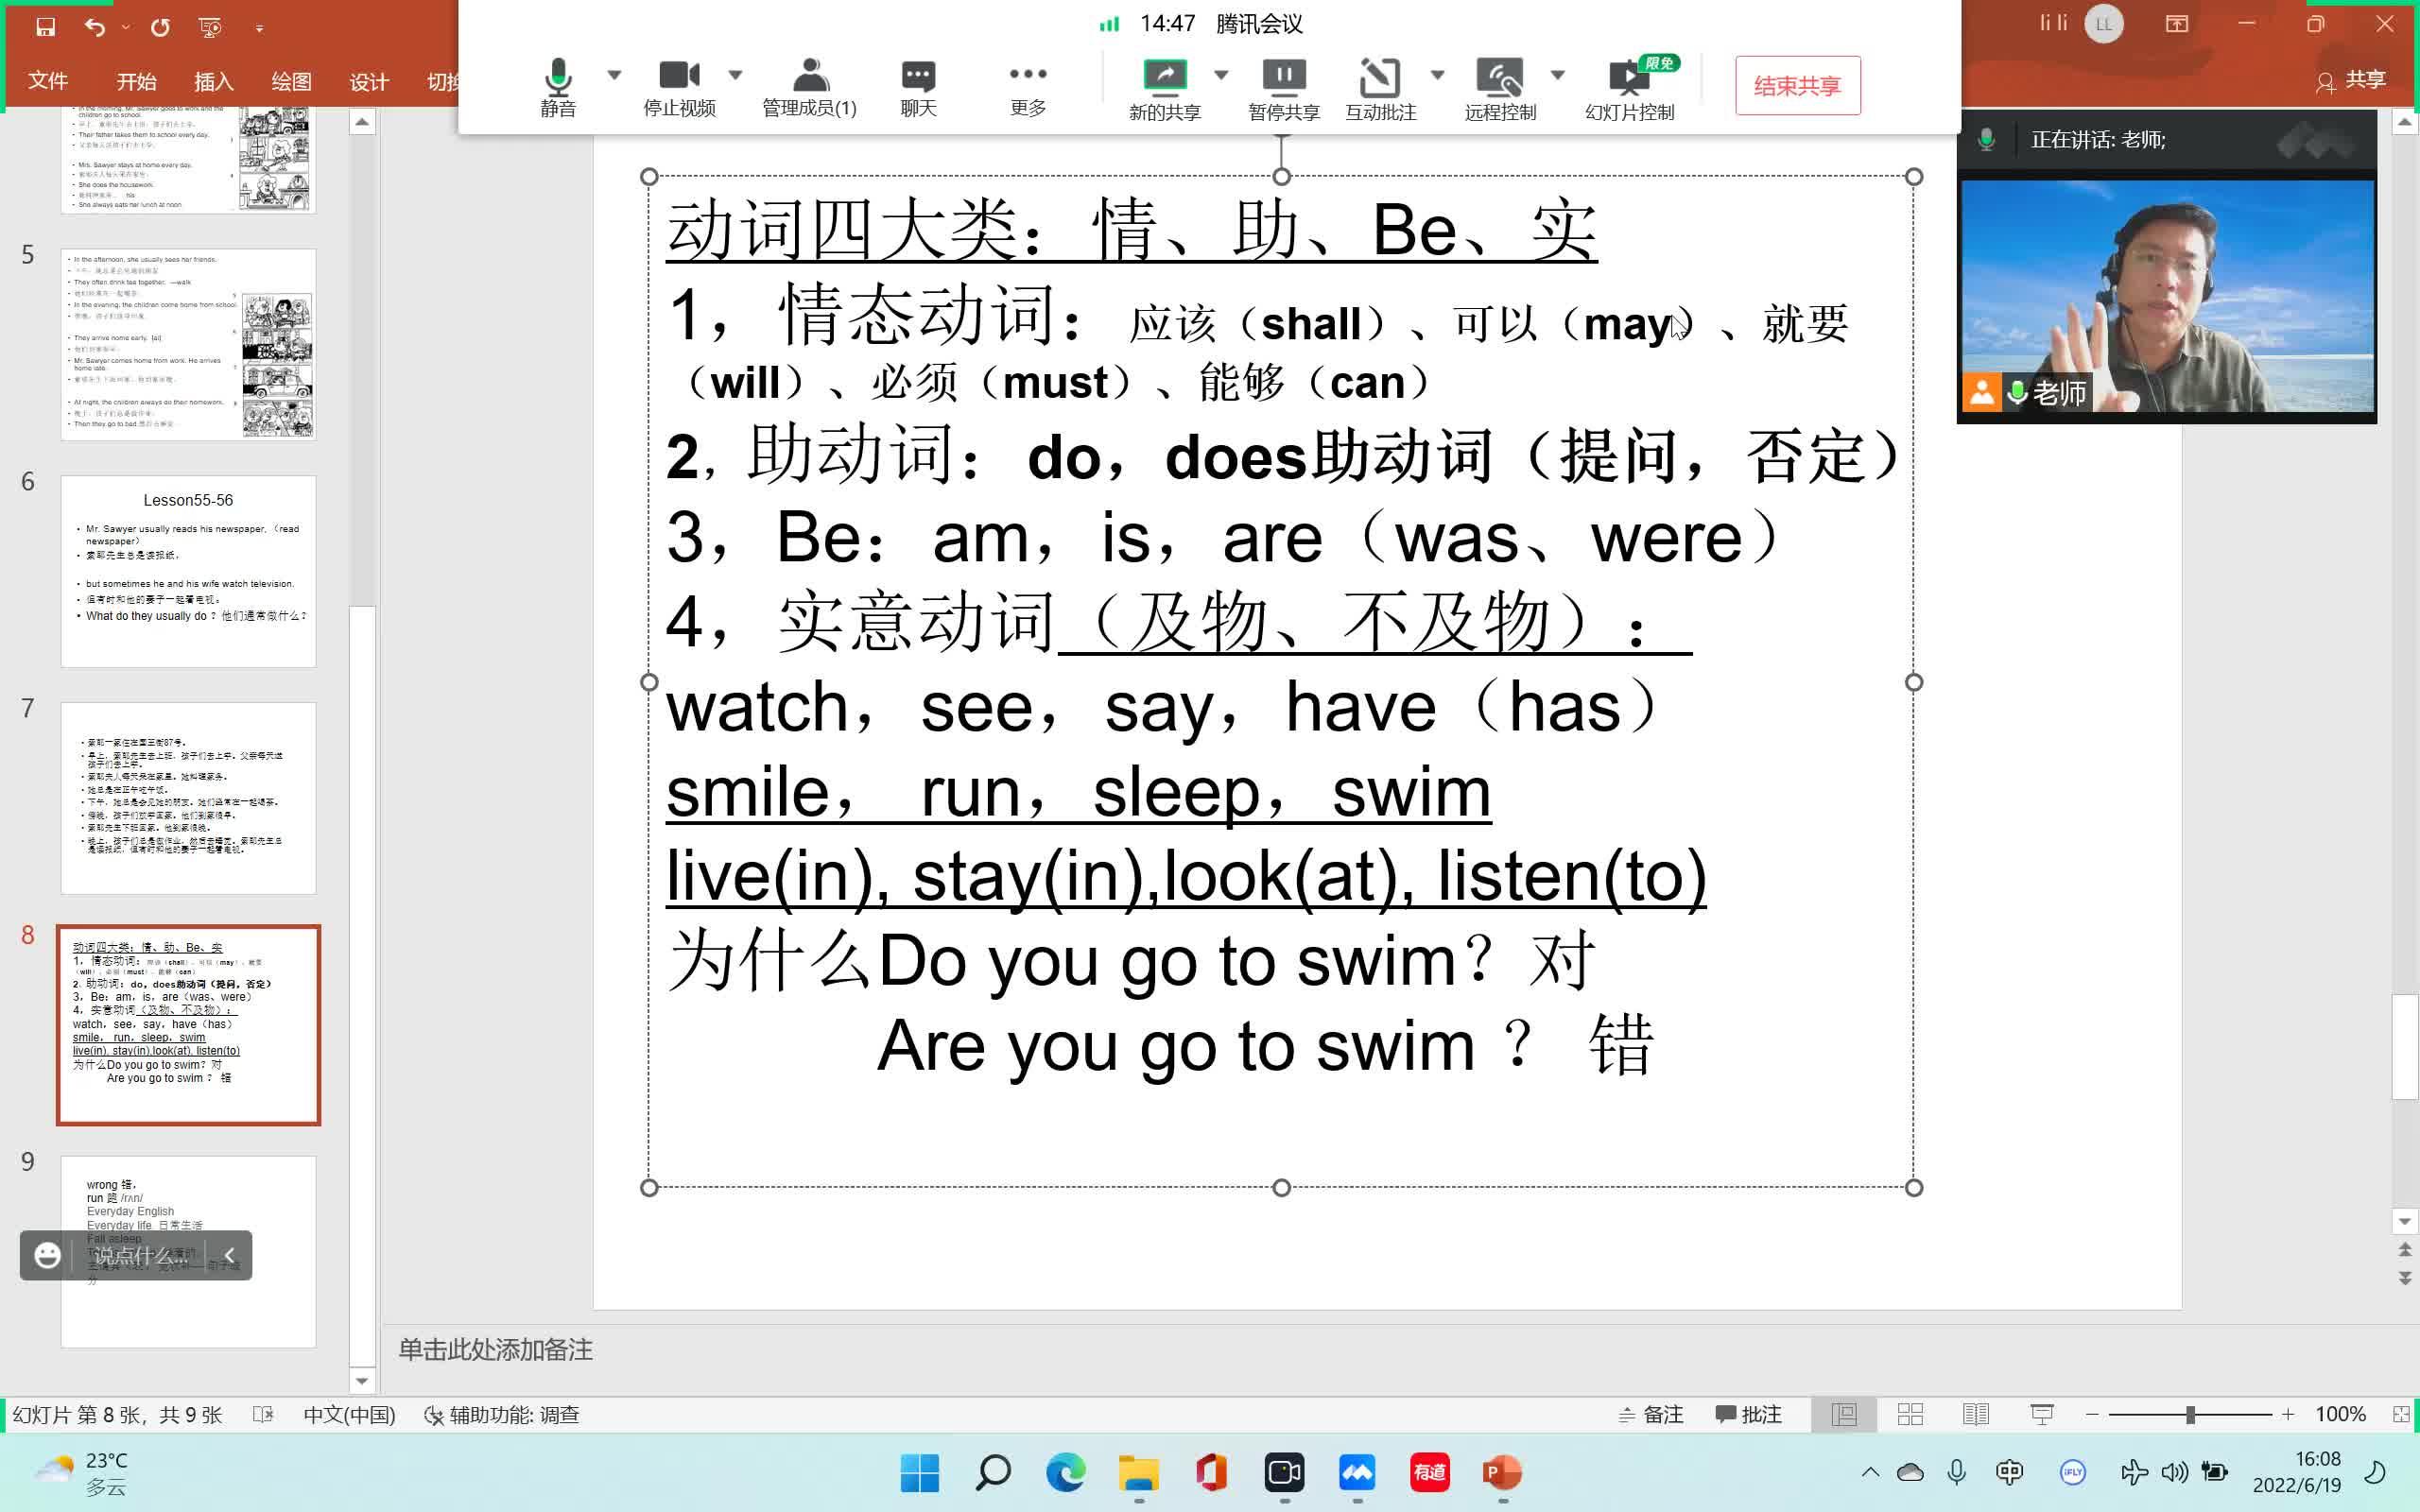The image size is (2420, 1512).
Task: Stop video camera in meeting toolbar
Action: coord(679,88)
